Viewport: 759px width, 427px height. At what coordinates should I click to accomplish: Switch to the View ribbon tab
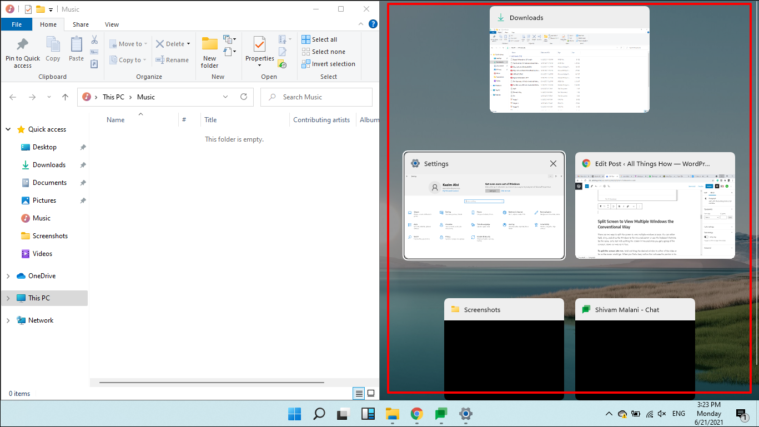(x=111, y=24)
